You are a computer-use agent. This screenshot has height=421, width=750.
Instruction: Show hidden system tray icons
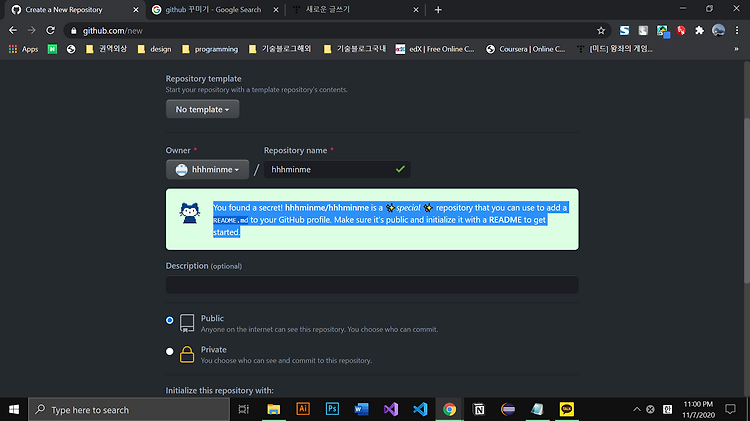pyautogui.click(x=637, y=410)
